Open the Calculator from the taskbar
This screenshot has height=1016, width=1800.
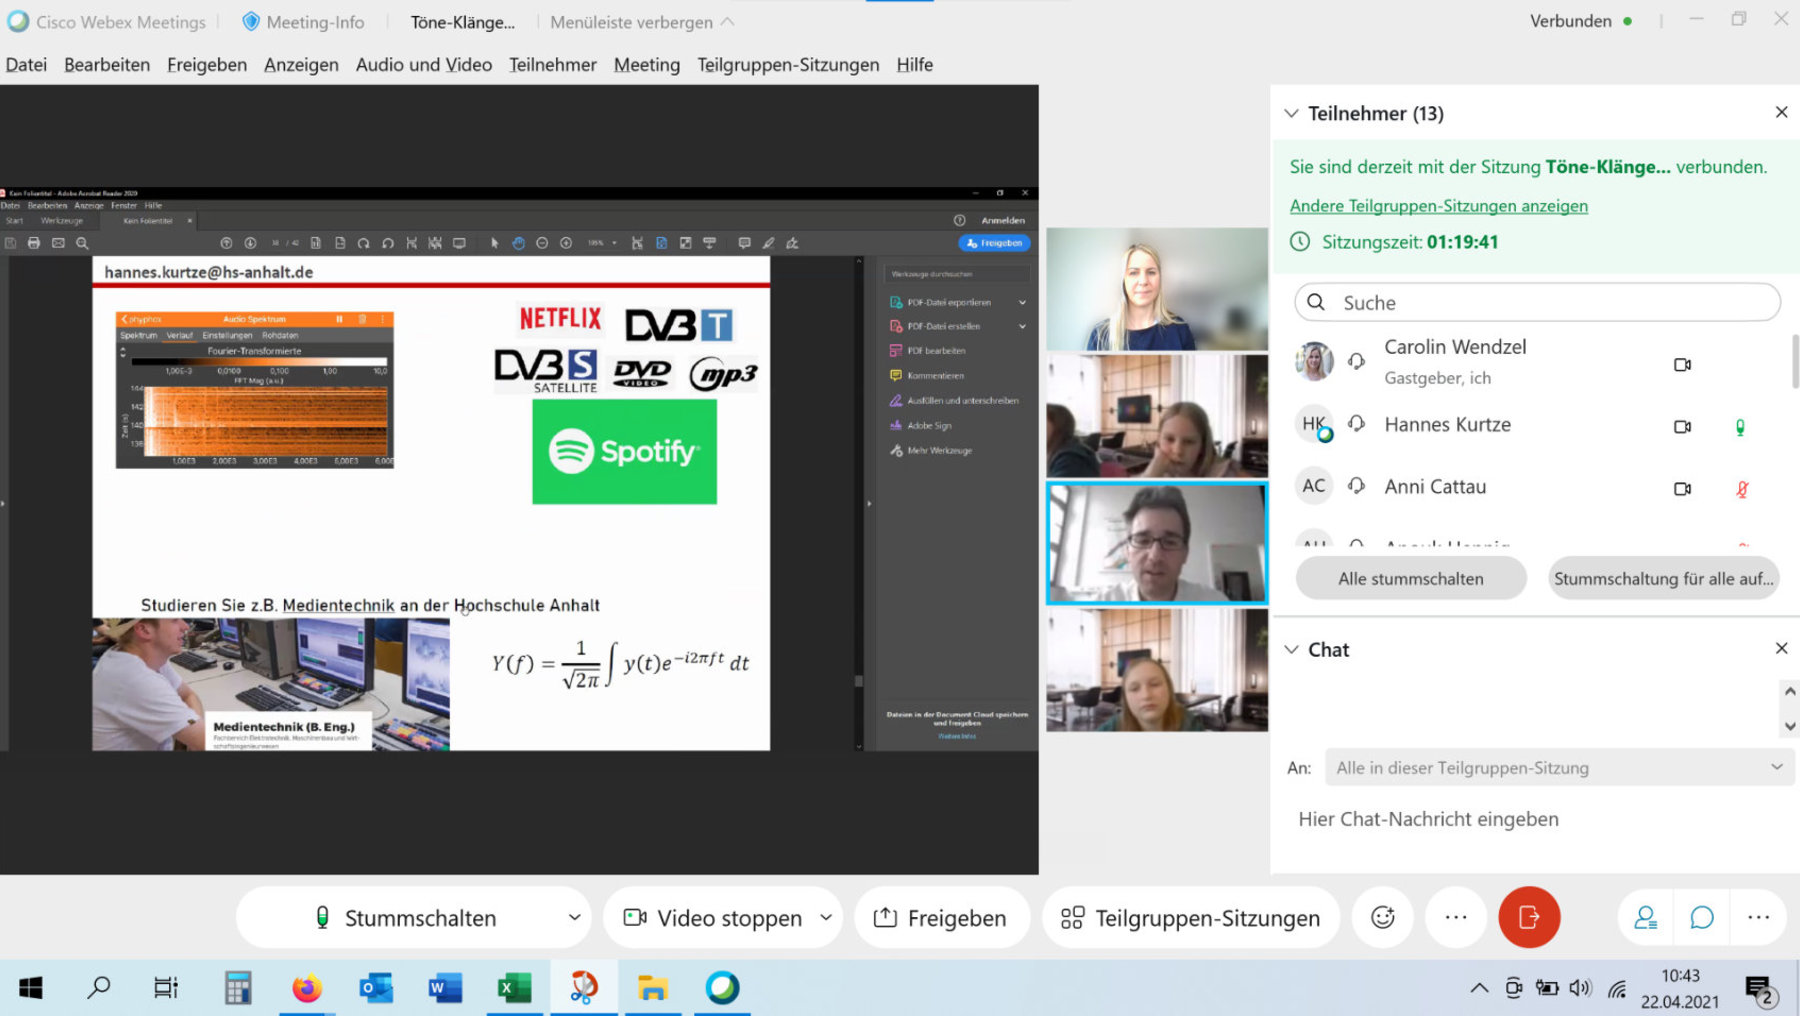click(237, 988)
